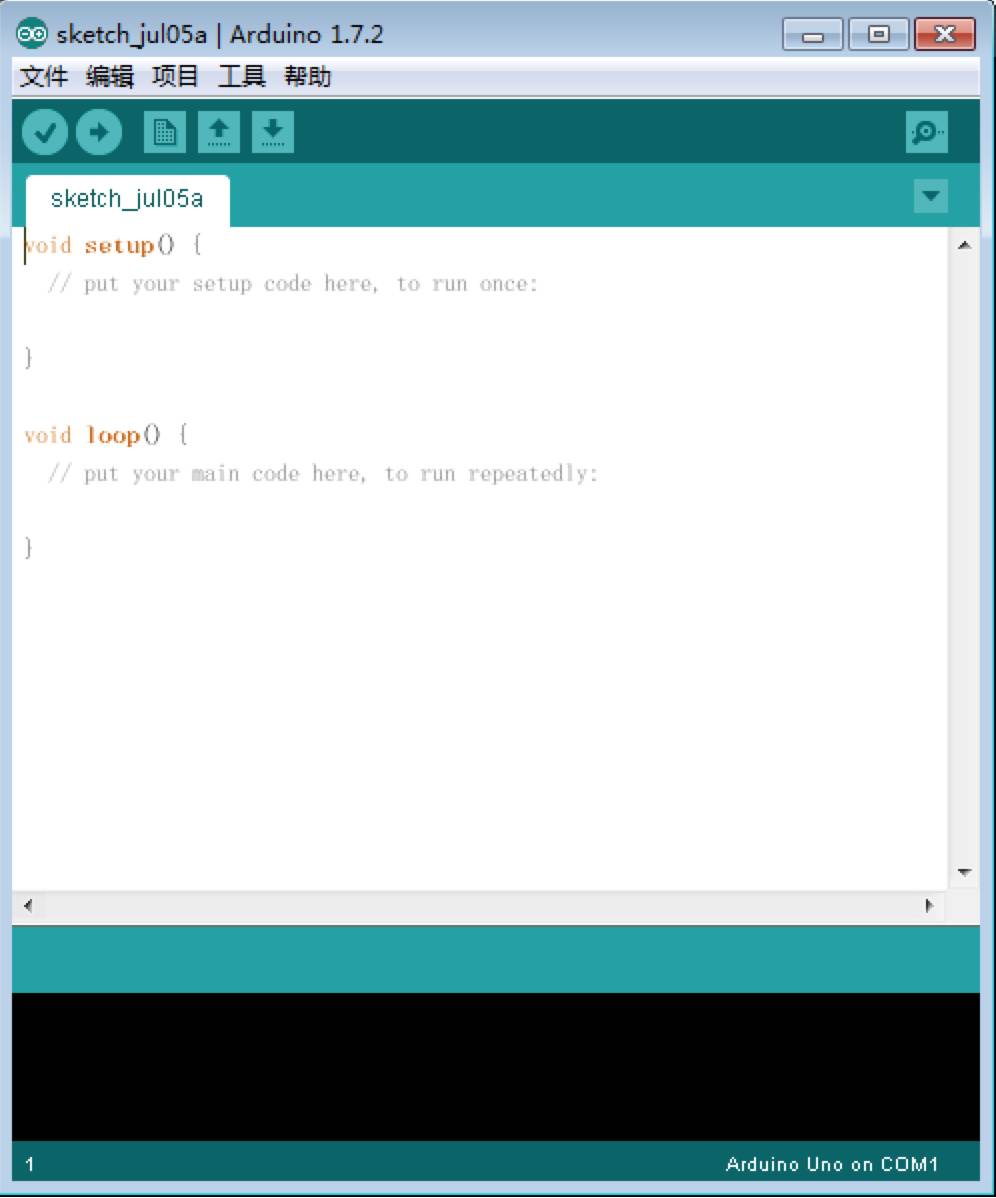
Task: Open the 工具 menu
Action: click(x=241, y=76)
